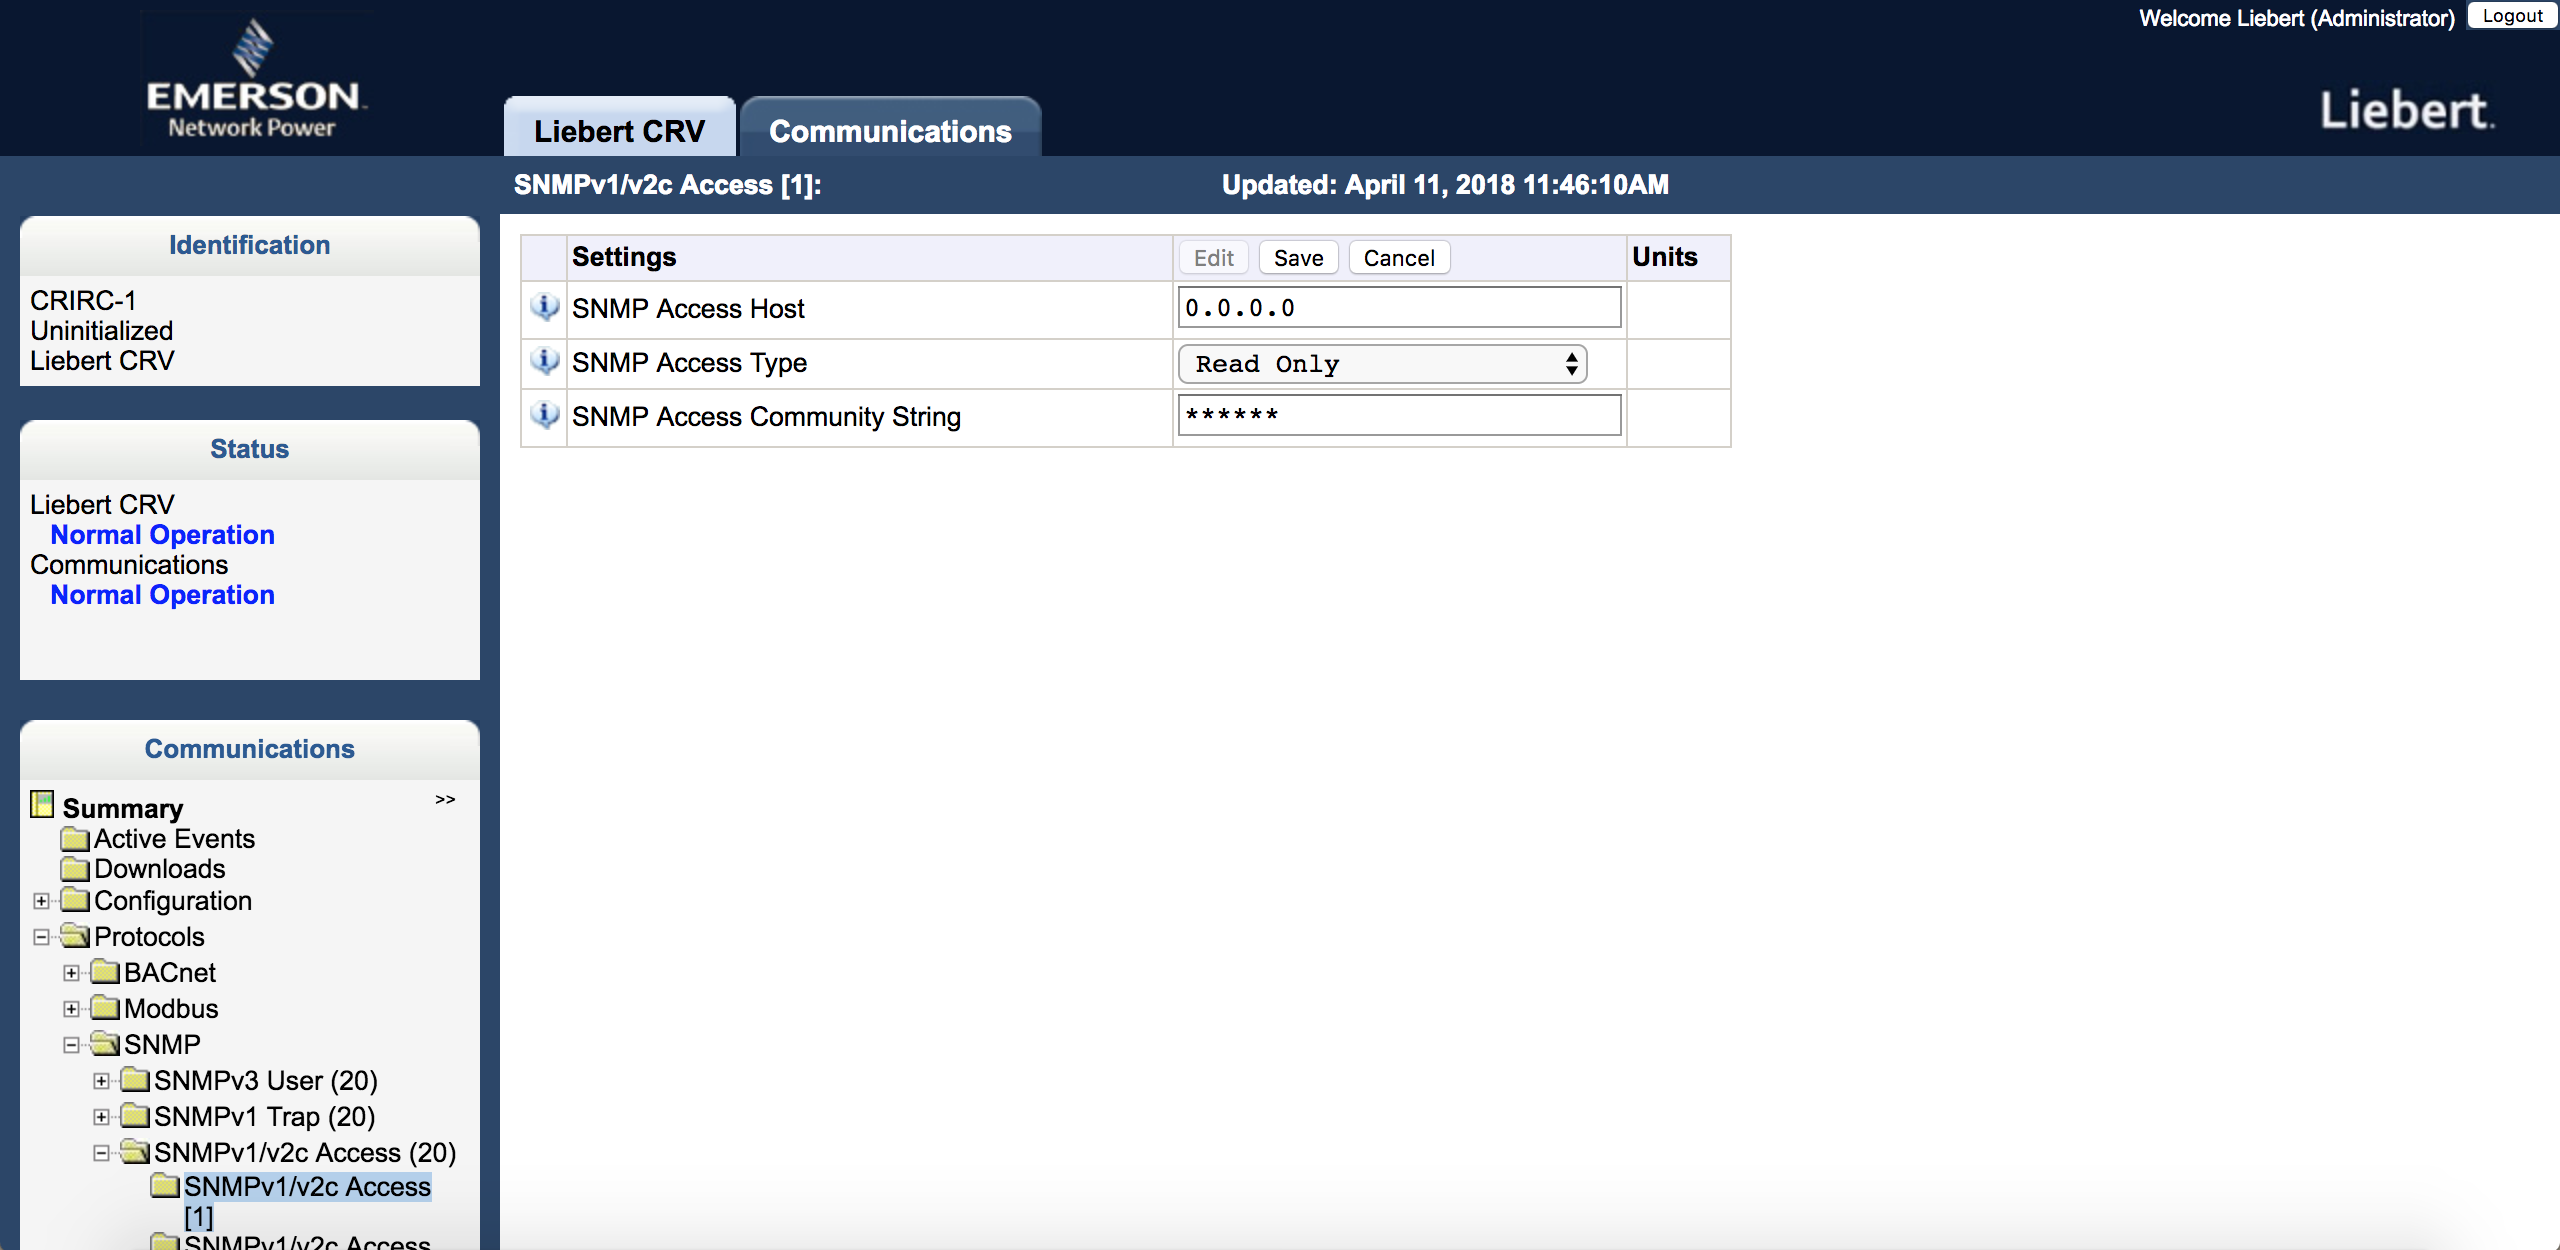Click the SNMPv1/v2c Access [1] folder icon
The width and height of the screenshot is (2560, 1250).
click(165, 1186)
